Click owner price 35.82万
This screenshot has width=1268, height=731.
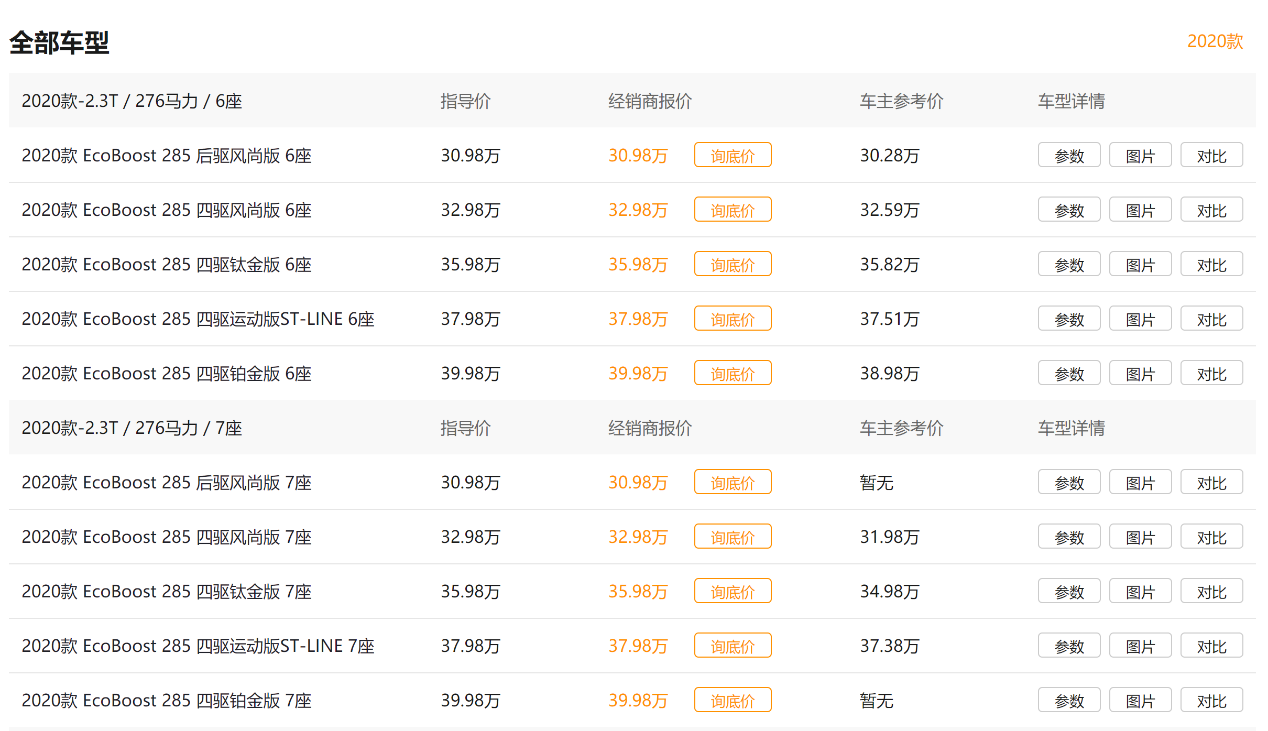tap(890, 264)
